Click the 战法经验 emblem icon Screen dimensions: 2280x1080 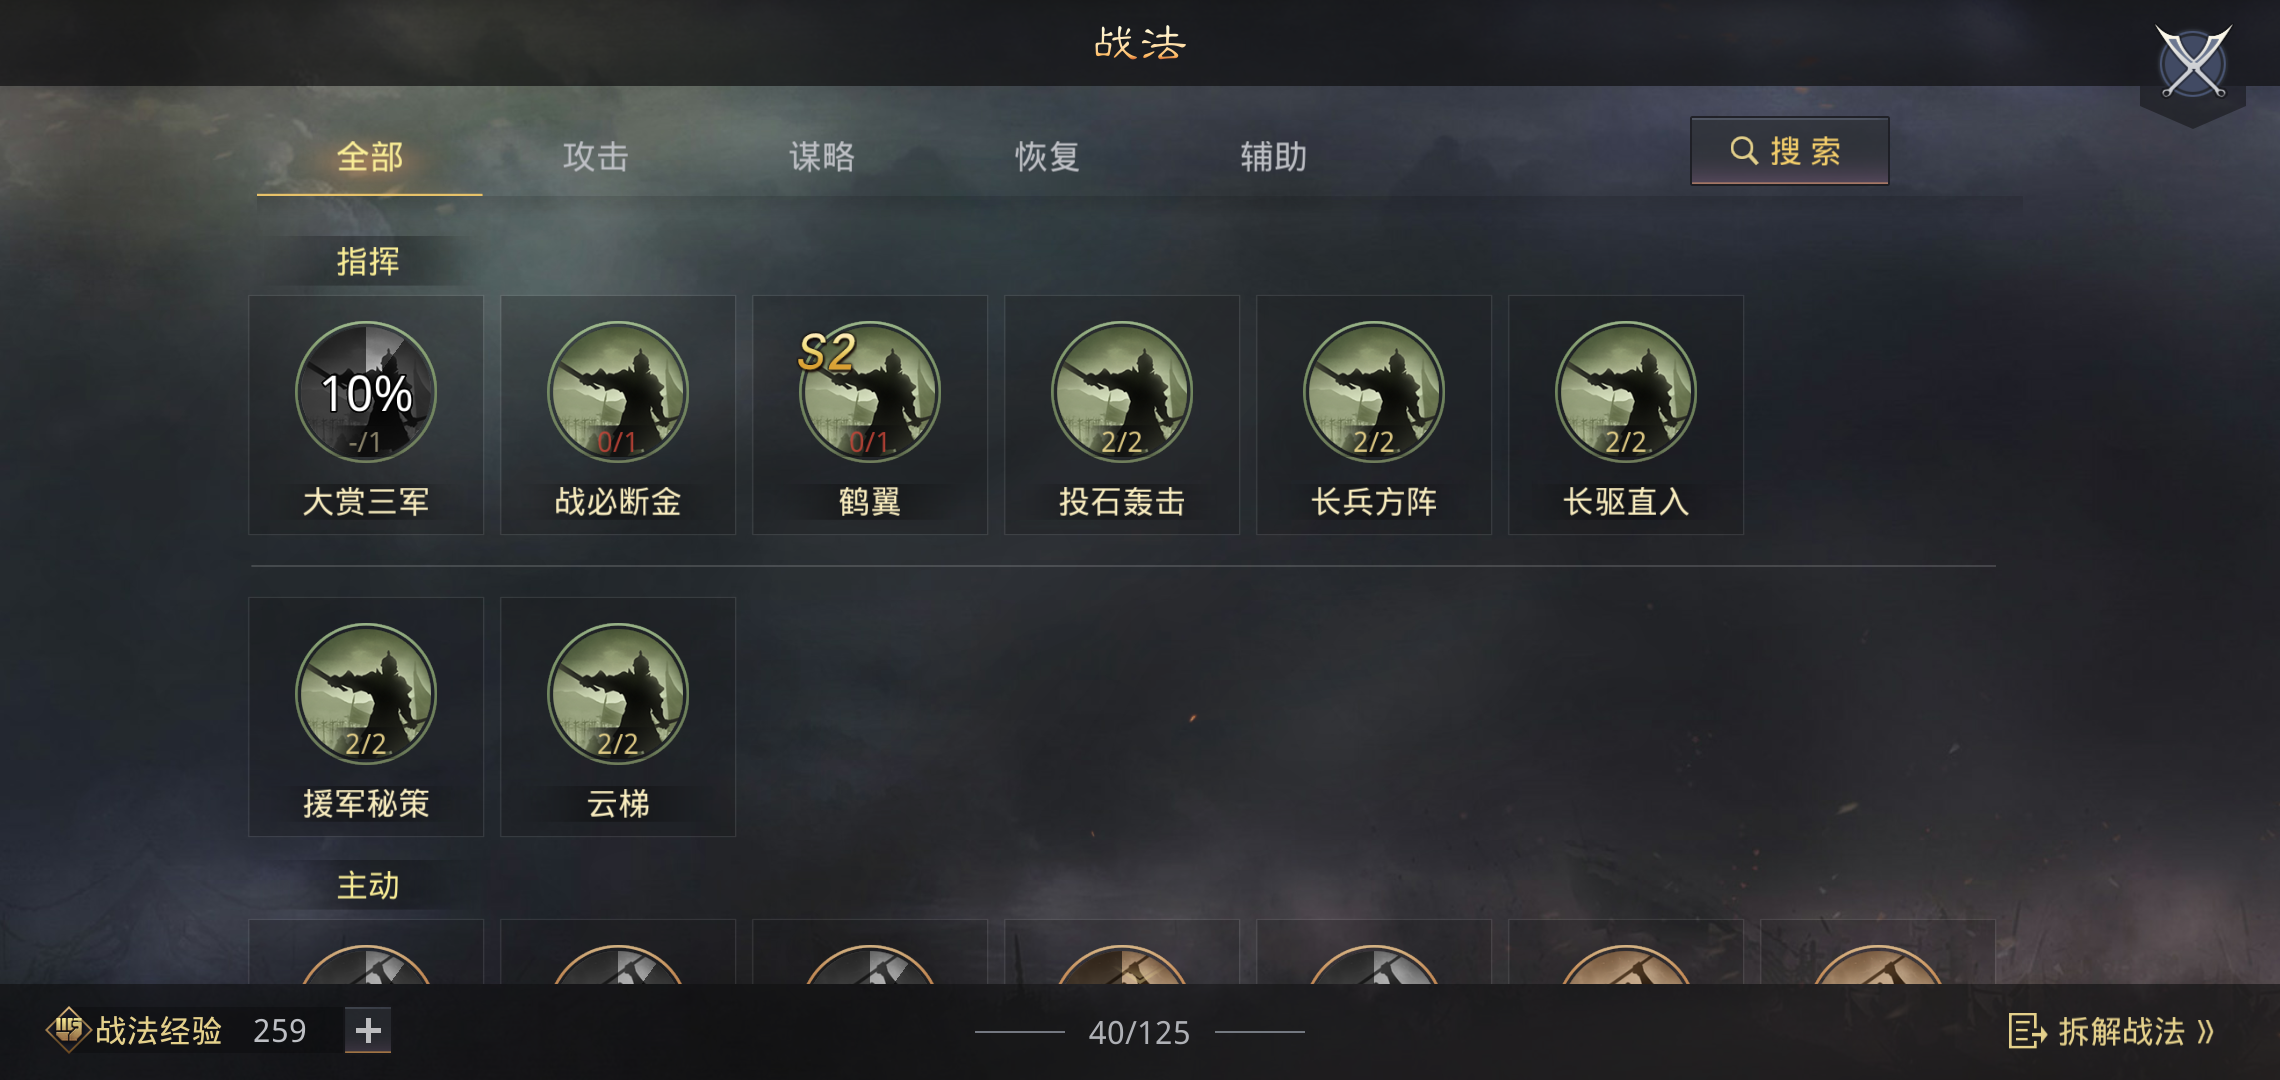pyautogui.click(x=68, y=1029)
